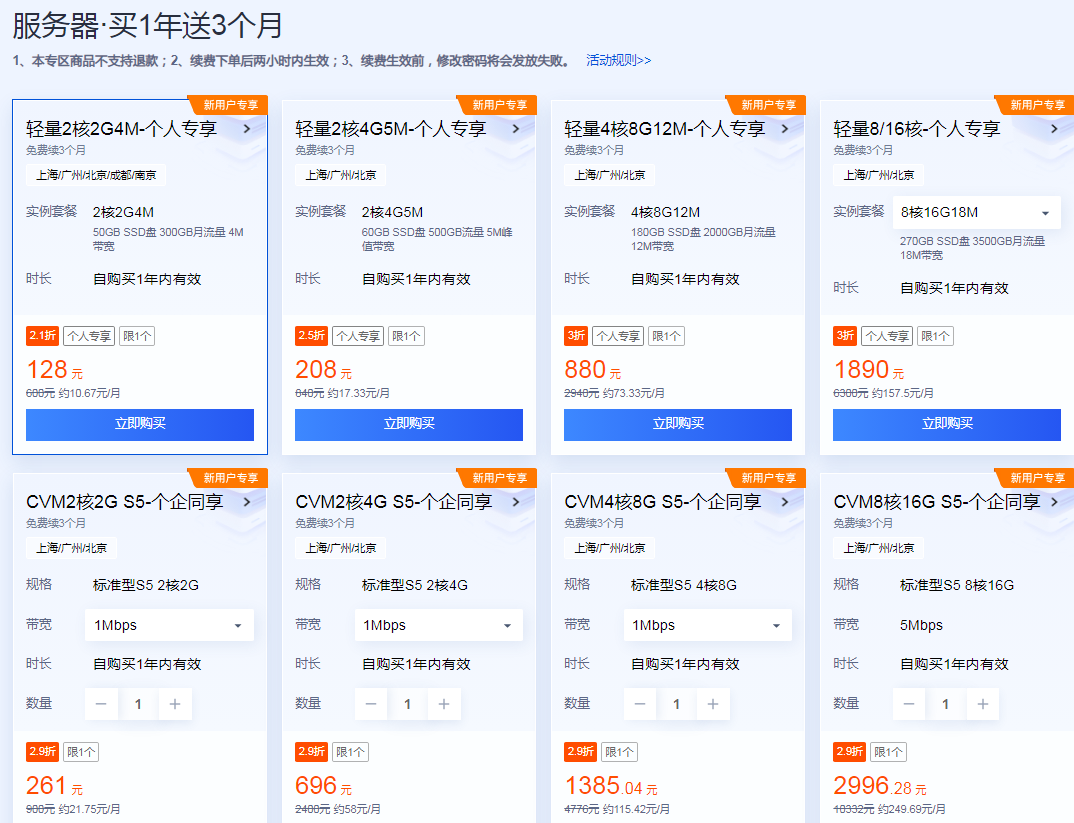Decrease quantity for CVM8核16G S5
1074x823 pixels.
point(909,704)
